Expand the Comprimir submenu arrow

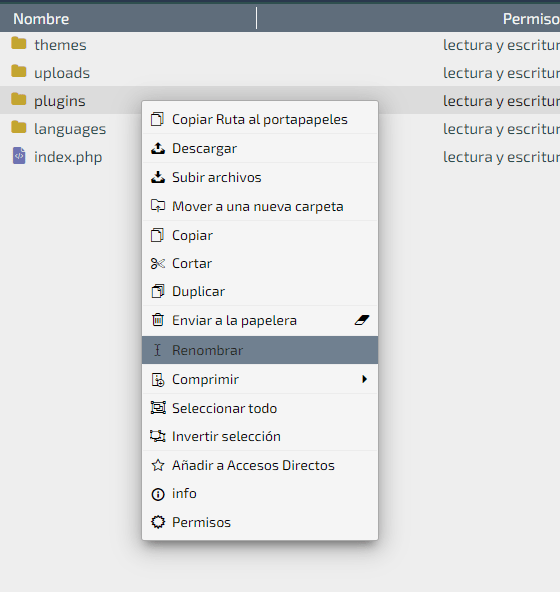[x=364, y=379]
